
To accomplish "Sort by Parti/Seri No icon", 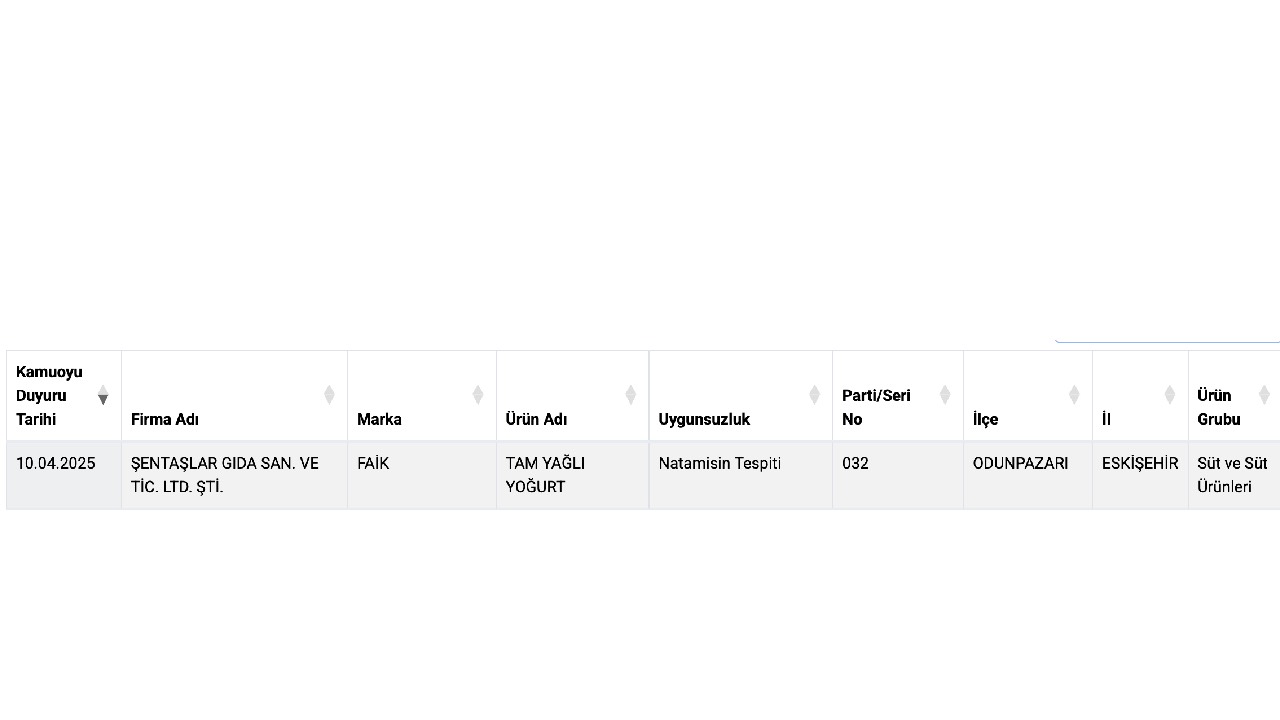I will [945, 395].
